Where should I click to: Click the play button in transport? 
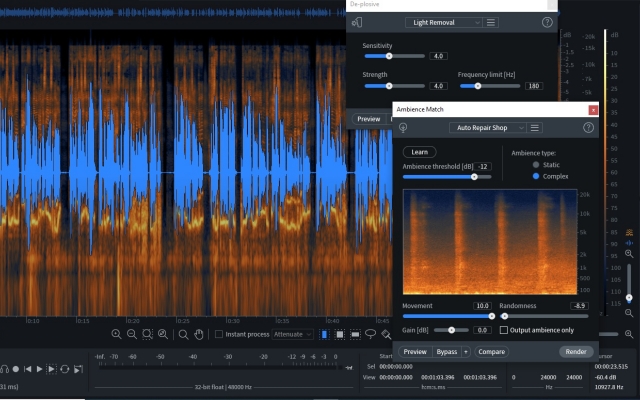tap(40, 369)
